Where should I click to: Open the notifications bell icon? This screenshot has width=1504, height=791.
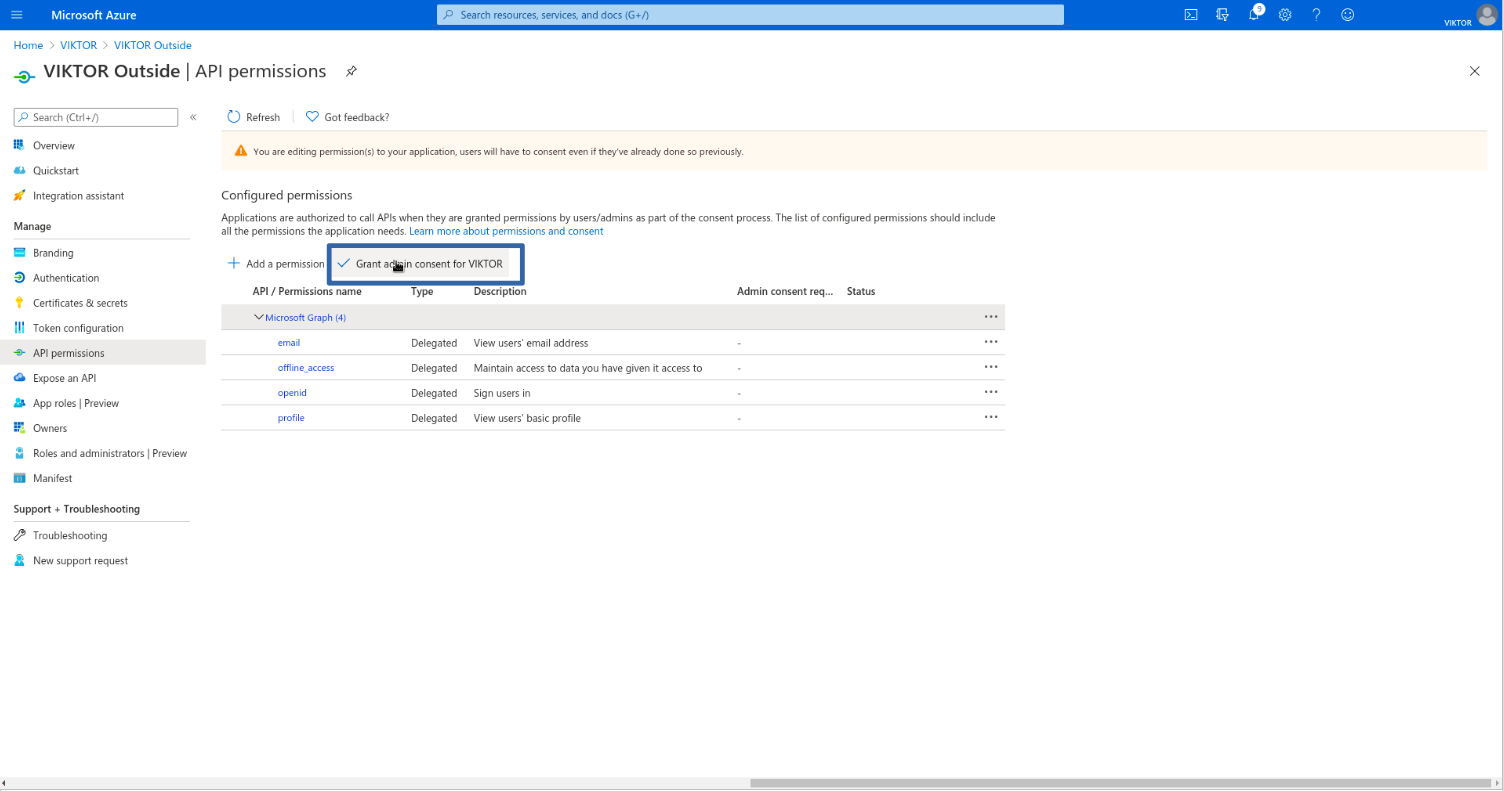[1254, 15]
